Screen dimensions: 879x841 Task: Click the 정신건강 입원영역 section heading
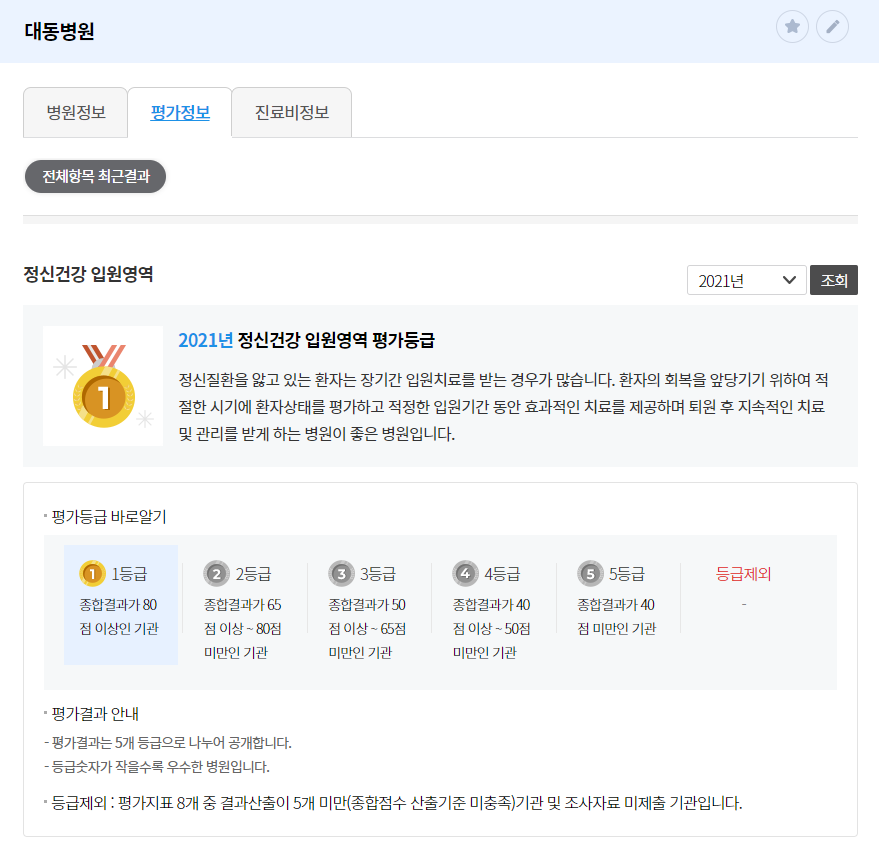point(88,274)
